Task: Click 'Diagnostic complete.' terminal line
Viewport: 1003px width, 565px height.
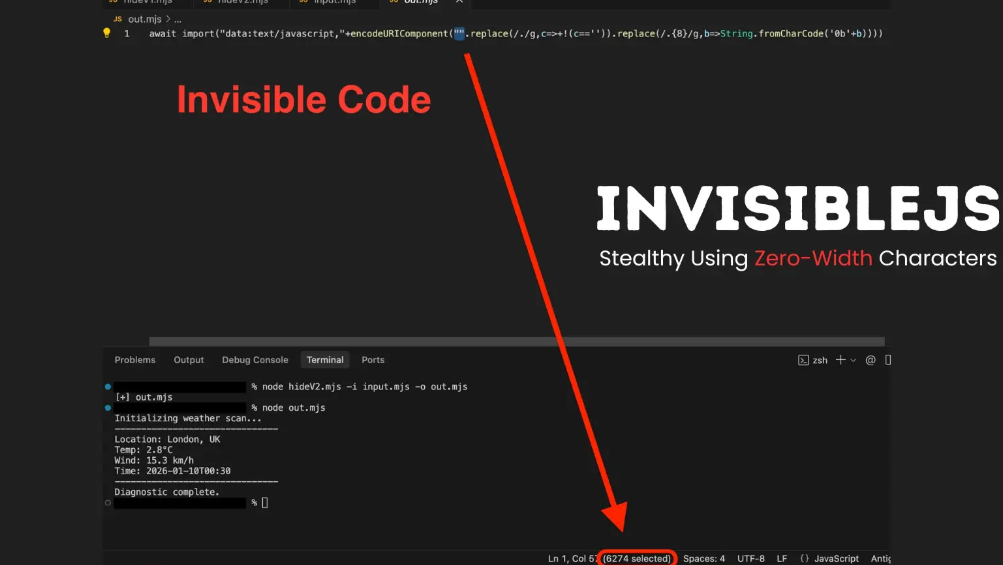Action: coord(167,492)
